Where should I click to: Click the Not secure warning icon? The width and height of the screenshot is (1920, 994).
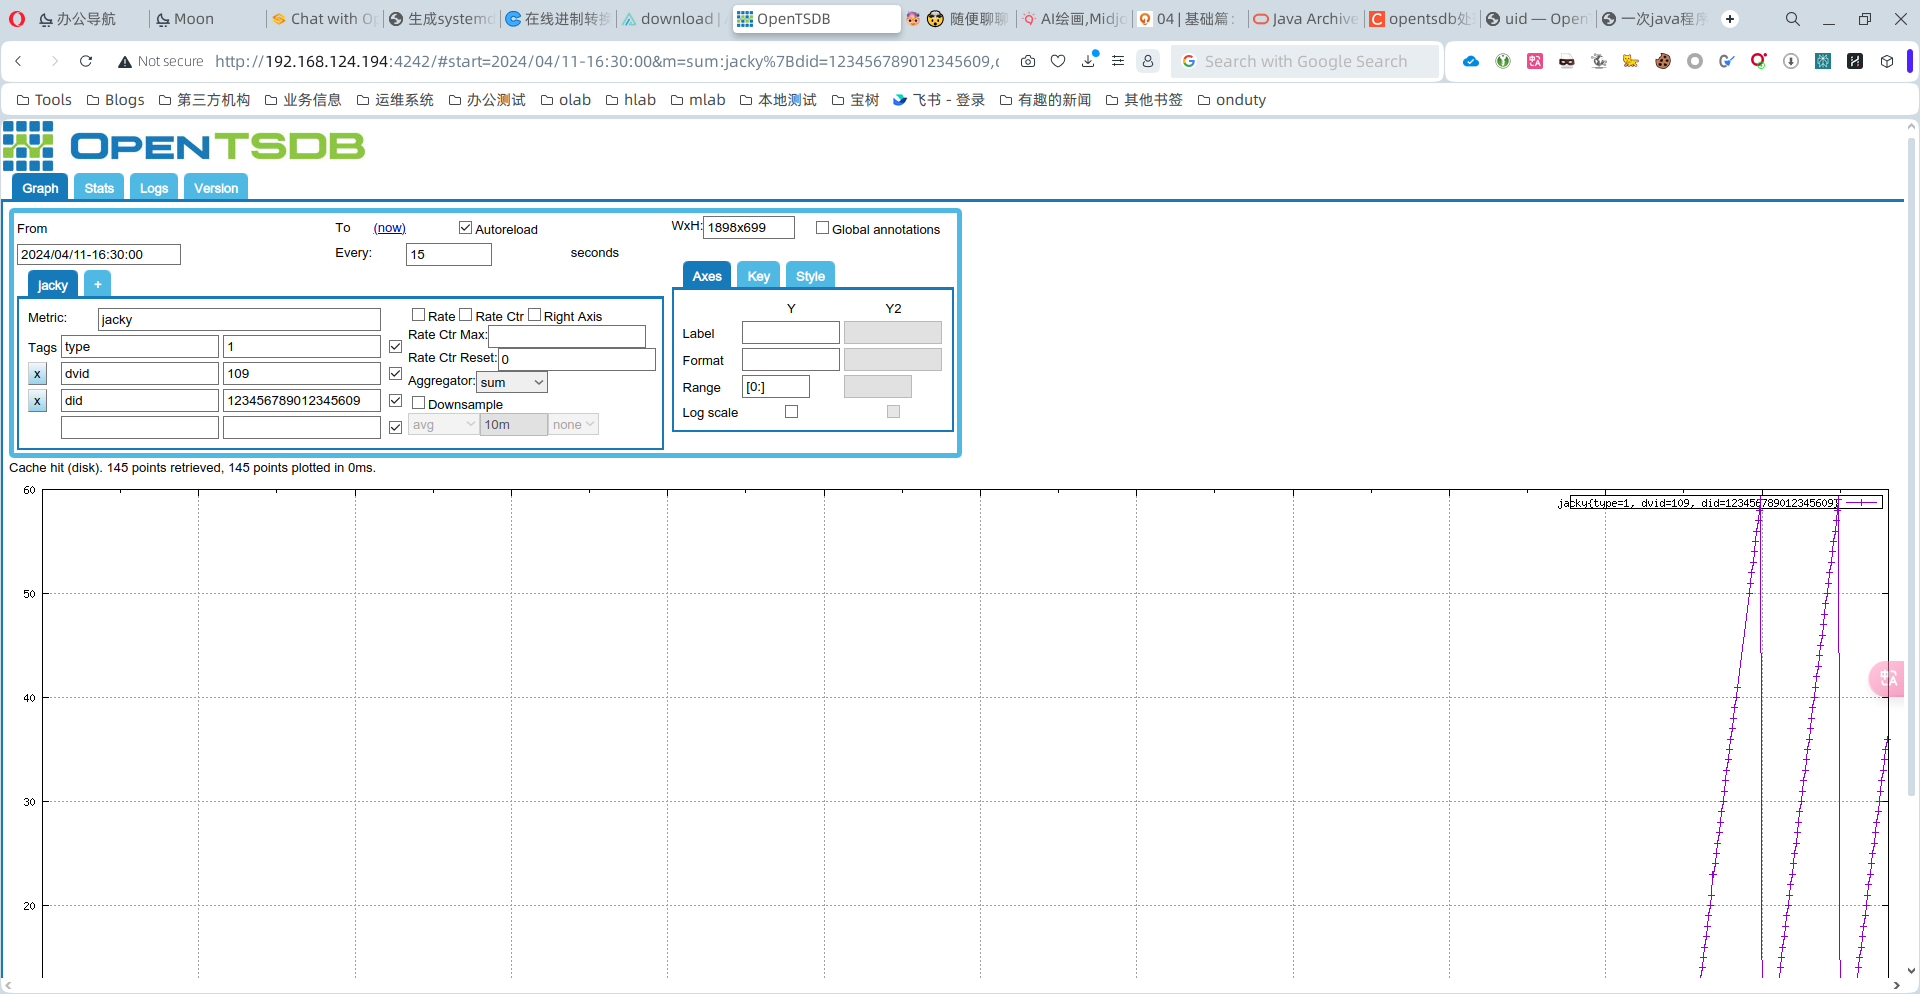click(x=125, y=61)
